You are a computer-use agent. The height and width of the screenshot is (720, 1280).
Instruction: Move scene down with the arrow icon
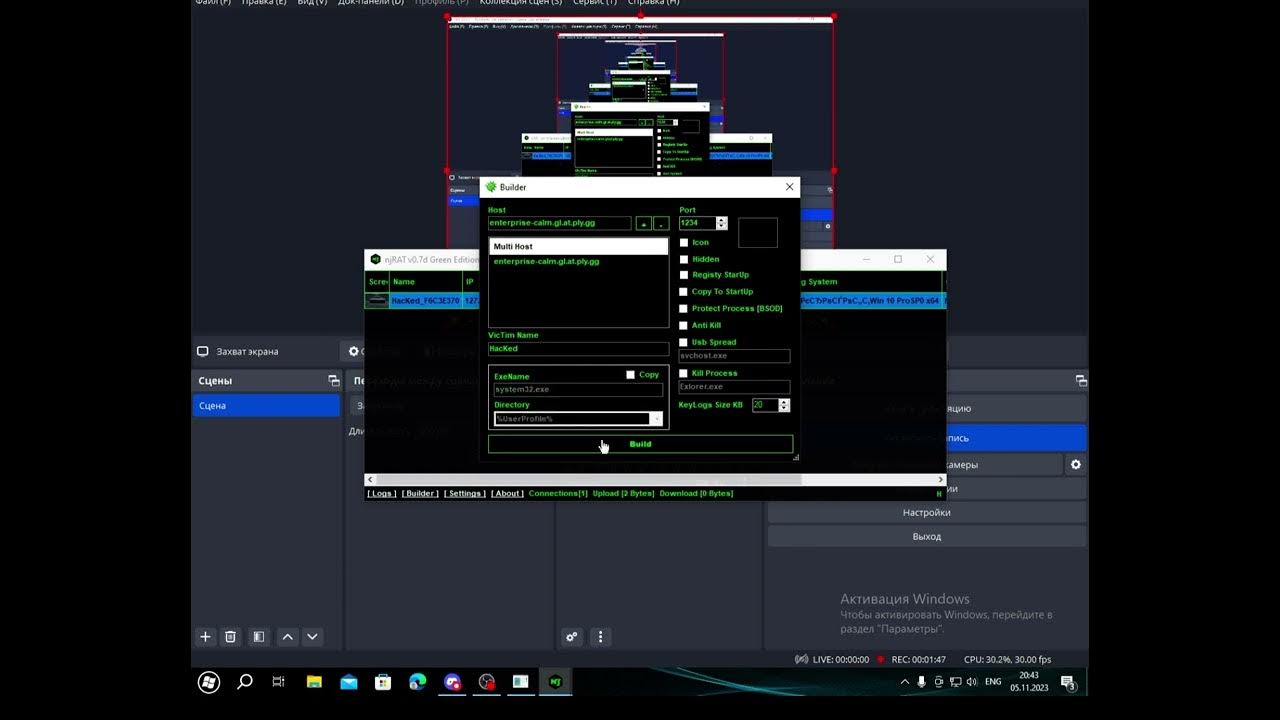click(x=312, y=637)
